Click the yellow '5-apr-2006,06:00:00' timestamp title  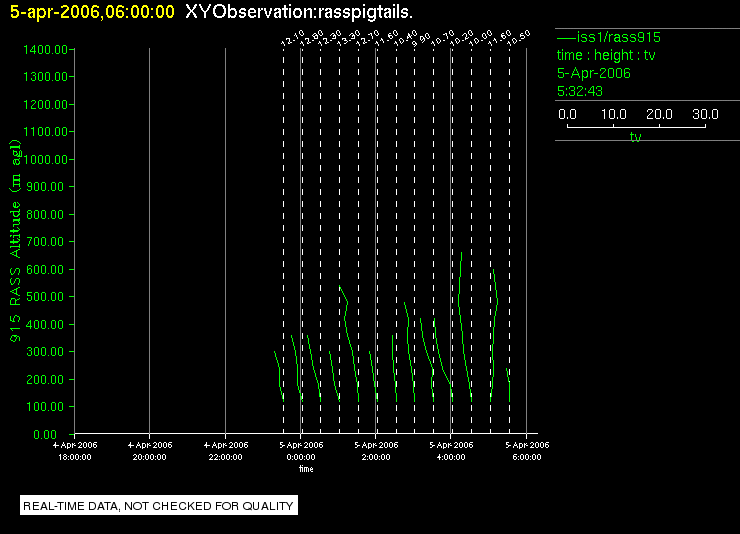point(92,12)
